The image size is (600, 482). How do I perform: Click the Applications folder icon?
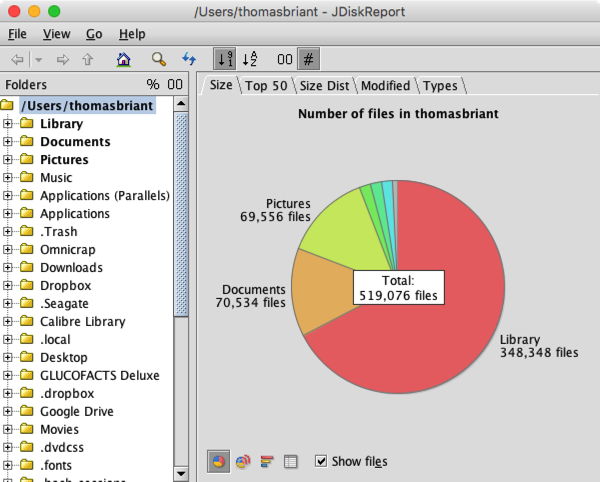(x=26, y=213)
